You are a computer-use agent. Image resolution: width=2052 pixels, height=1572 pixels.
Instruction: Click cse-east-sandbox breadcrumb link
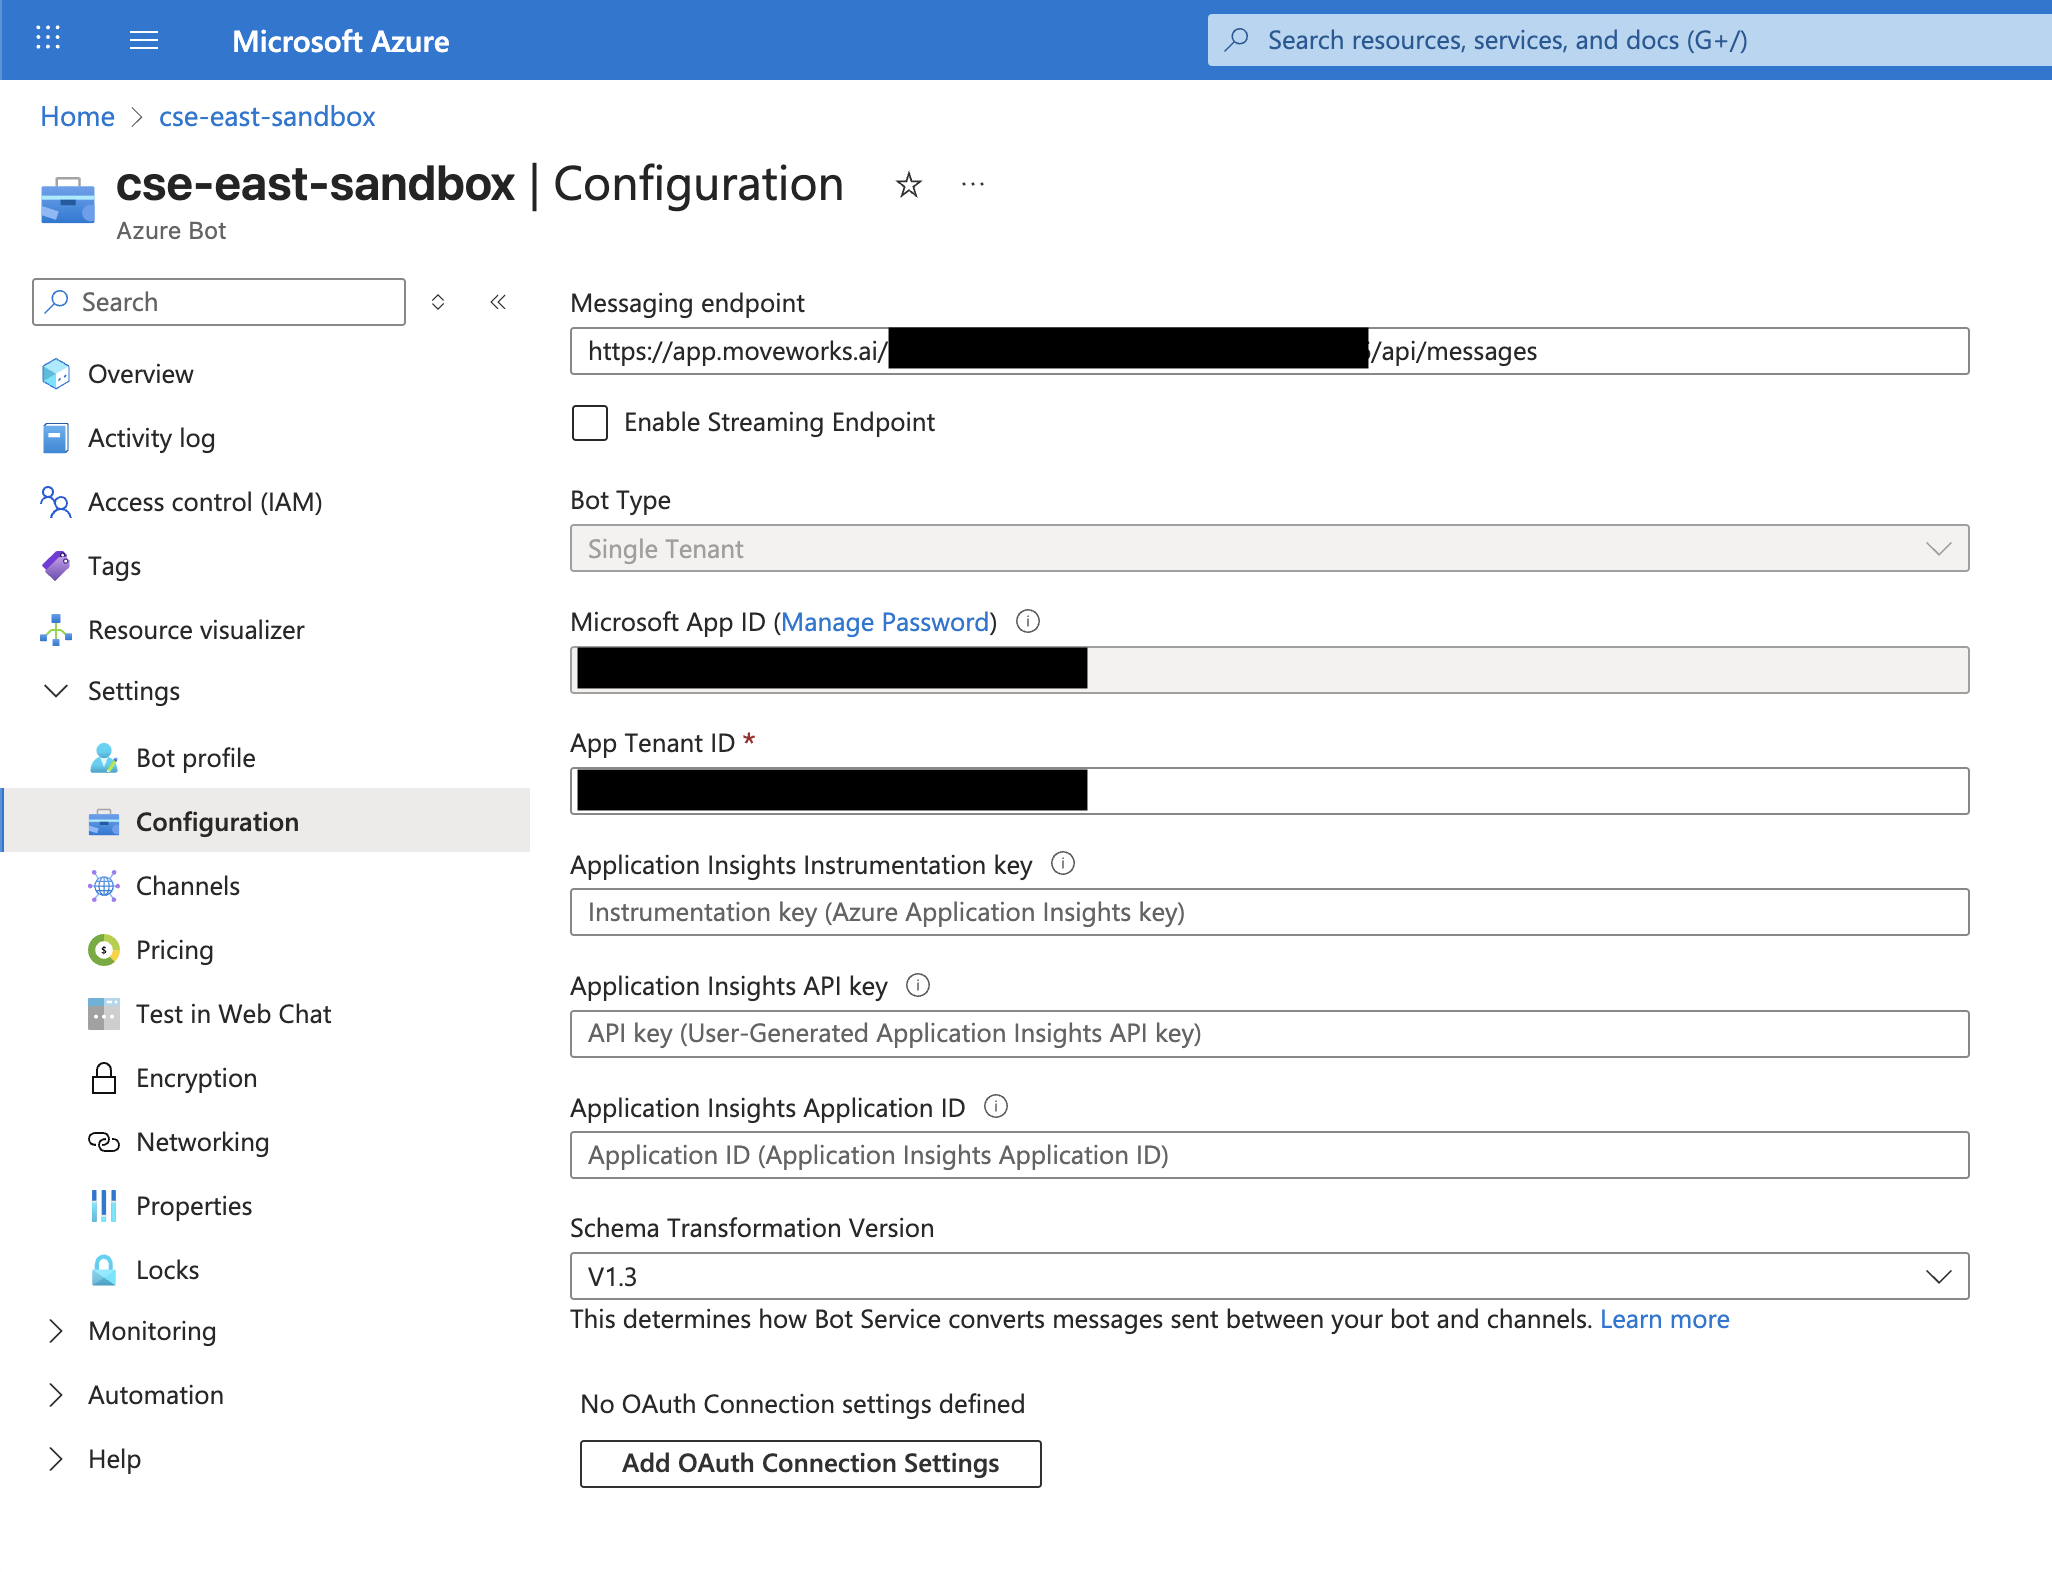tap(267, 117)
